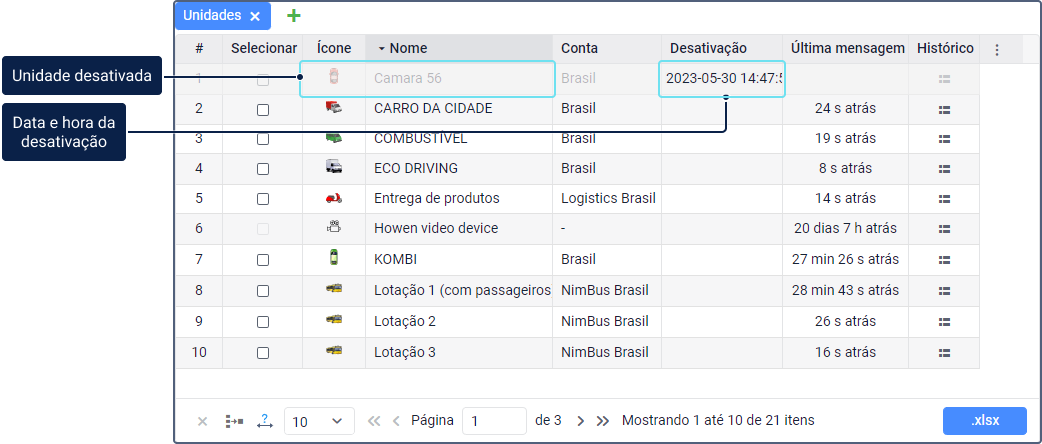
Task: Select the COMBUSTIVEL row checkbox
Action: click(263, 139)
